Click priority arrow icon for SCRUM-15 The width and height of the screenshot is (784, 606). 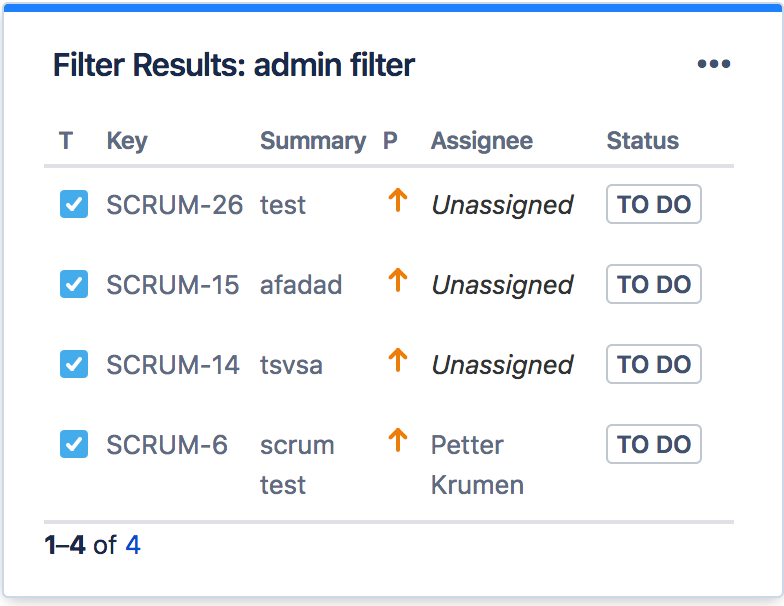tap(398, 281)
